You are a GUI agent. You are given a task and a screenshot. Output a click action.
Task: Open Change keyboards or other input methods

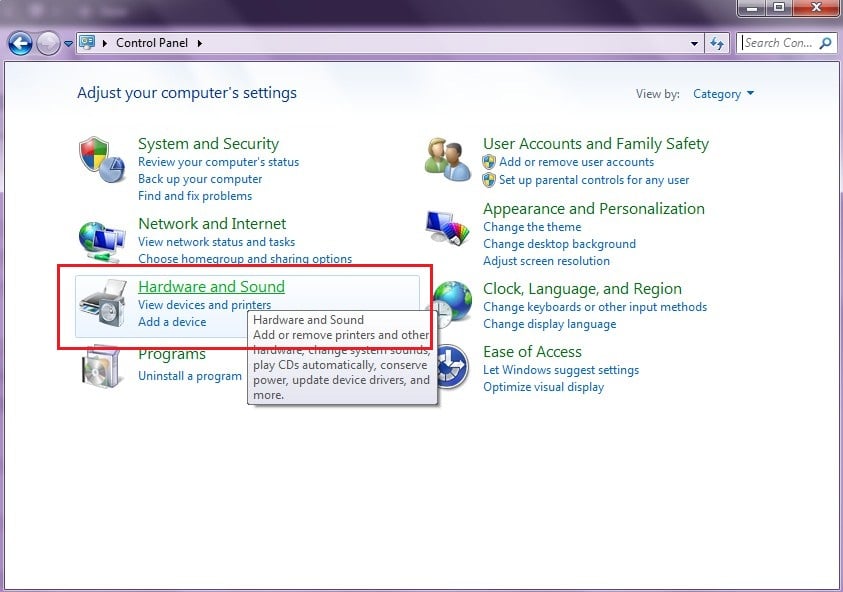[595, 307]
